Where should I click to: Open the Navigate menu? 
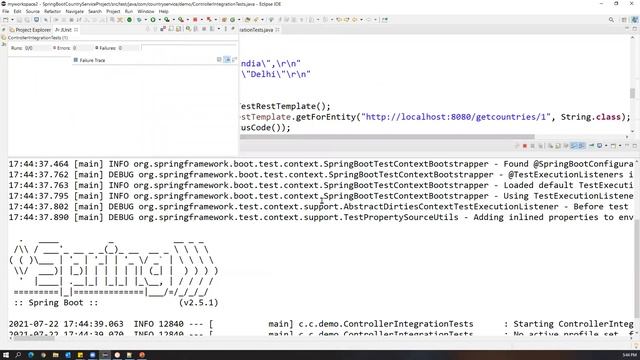coord(74,11)
